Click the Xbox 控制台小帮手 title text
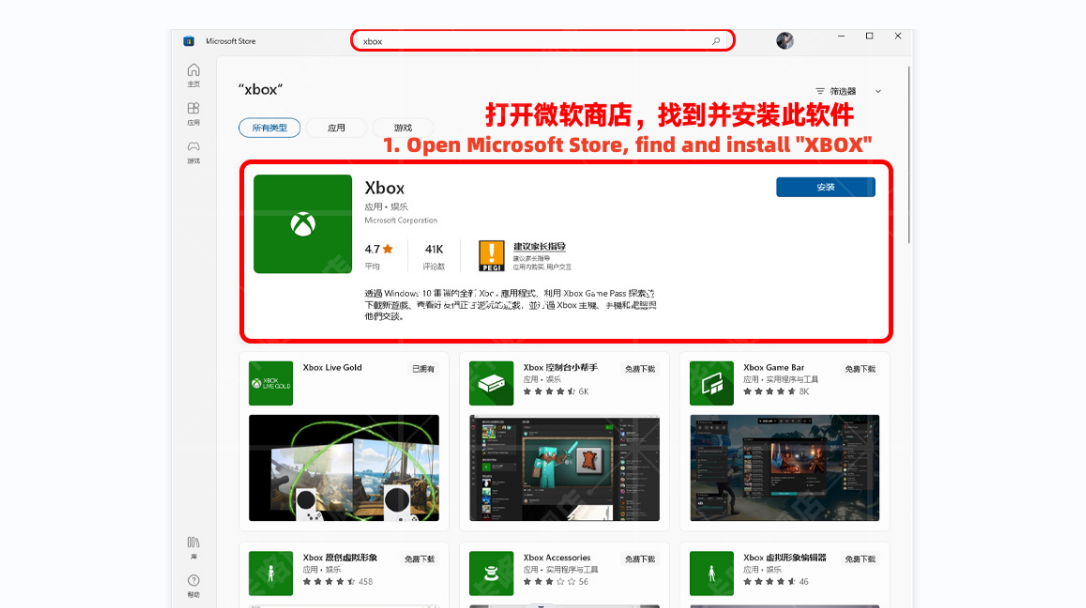Viewport: 1086px width, 608px height. click(560, 368)
